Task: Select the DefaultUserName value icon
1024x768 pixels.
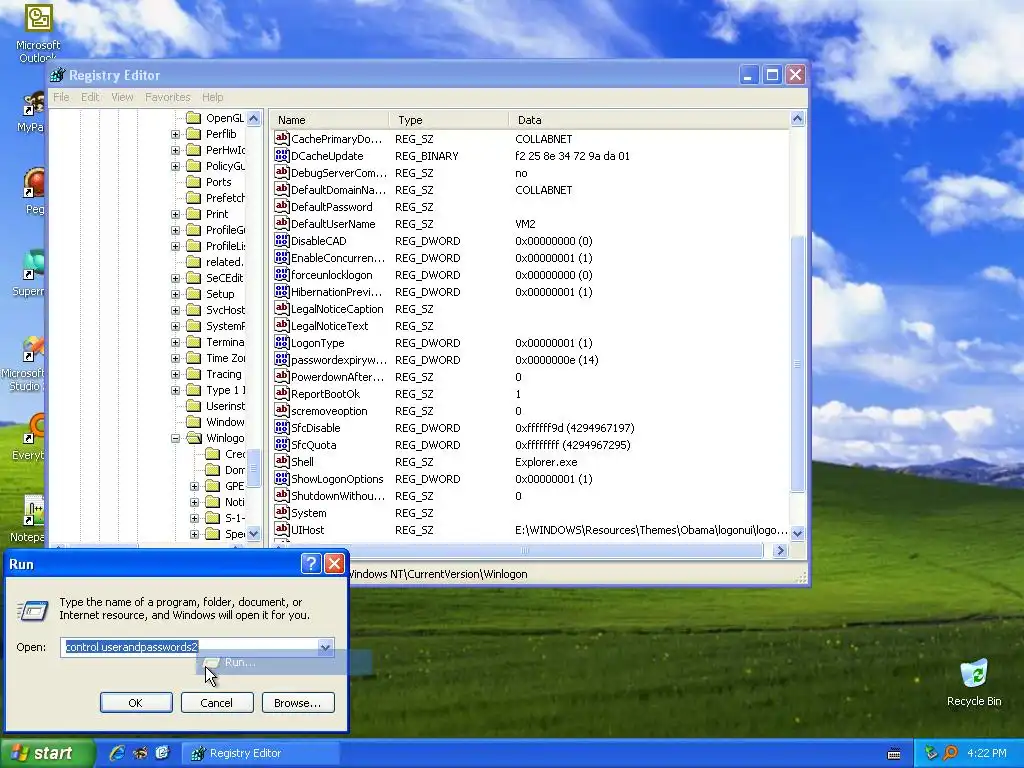Action: [281, 223]
